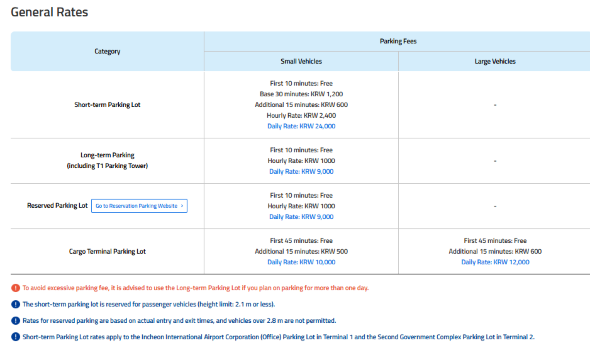Click the short-term height limit note text
This screenshot has height=360, width=590.
(x=149, y=304)
